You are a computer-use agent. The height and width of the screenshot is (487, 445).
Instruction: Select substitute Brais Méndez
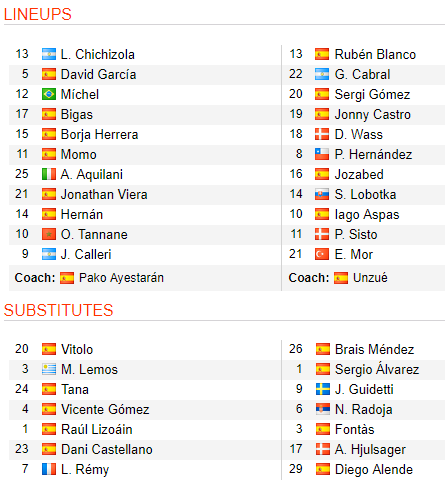375,349
